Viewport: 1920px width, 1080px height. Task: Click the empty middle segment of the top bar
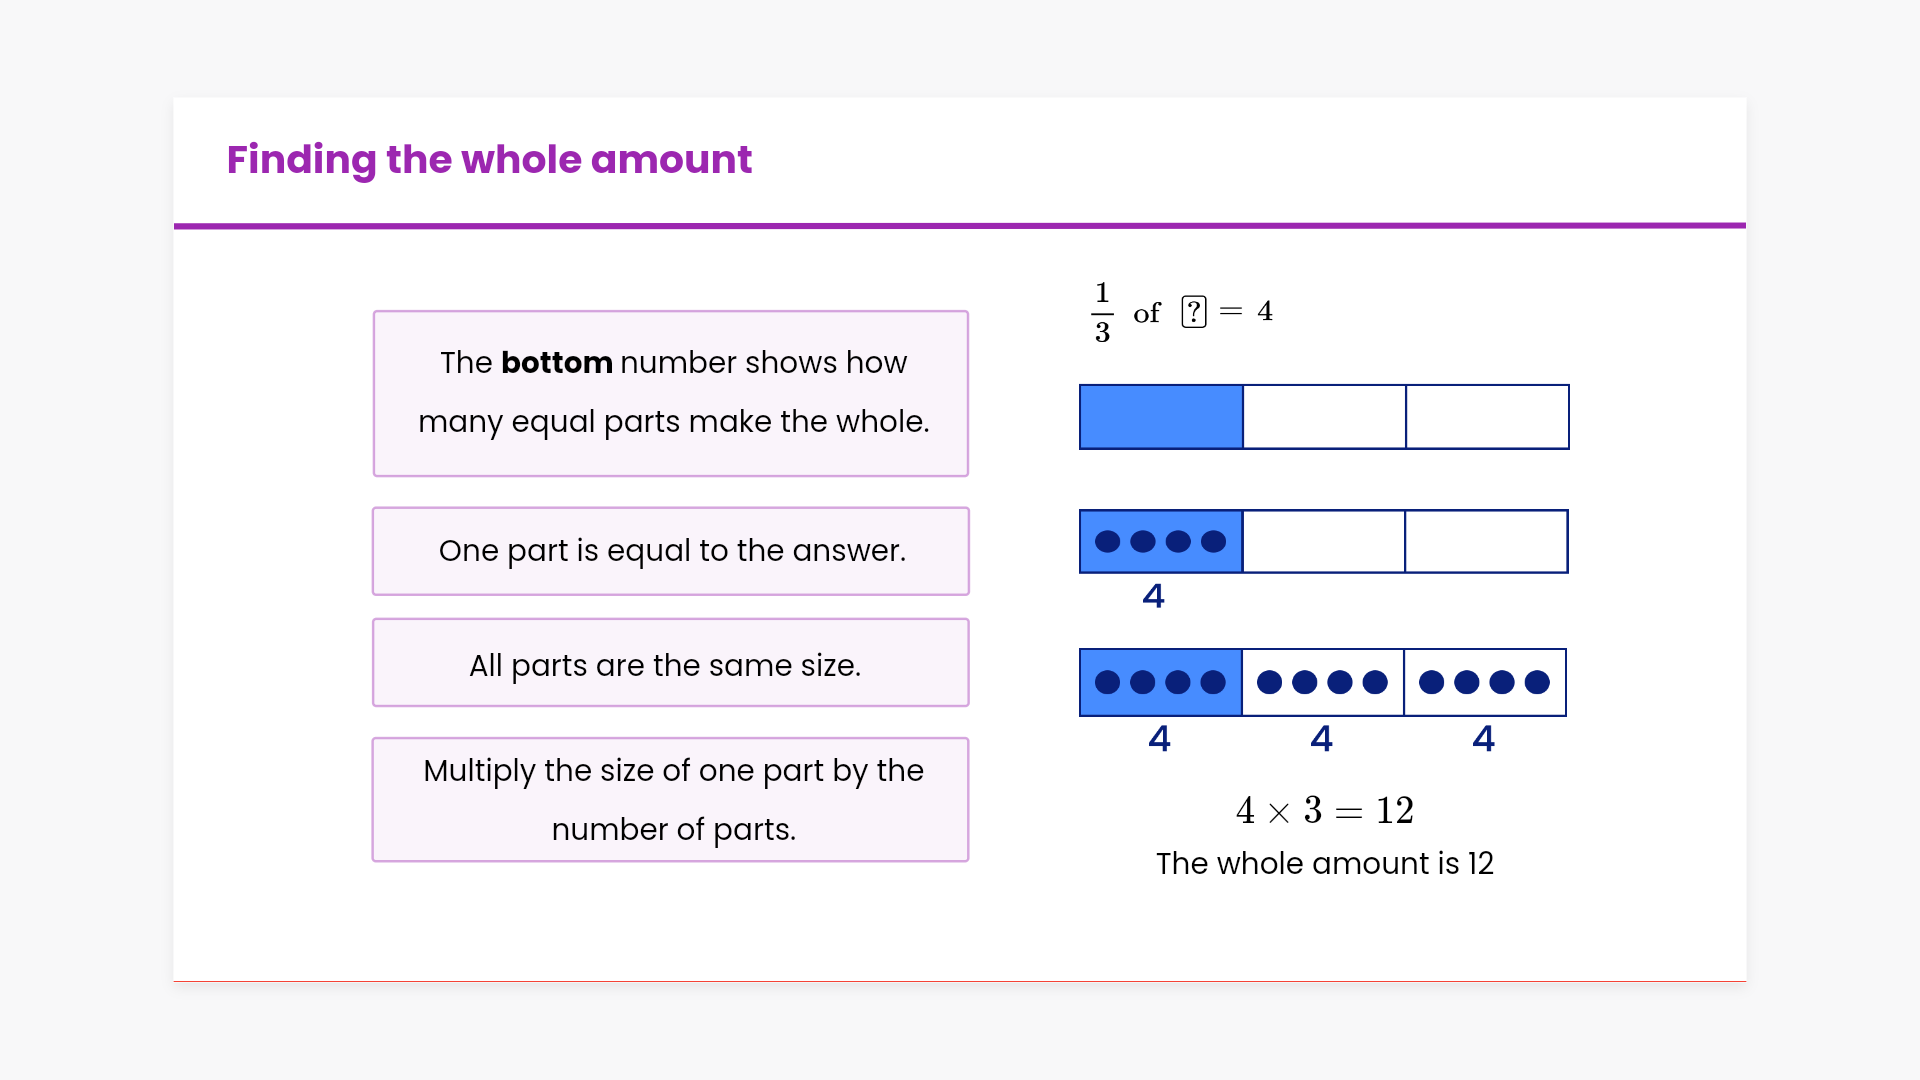1324,417
